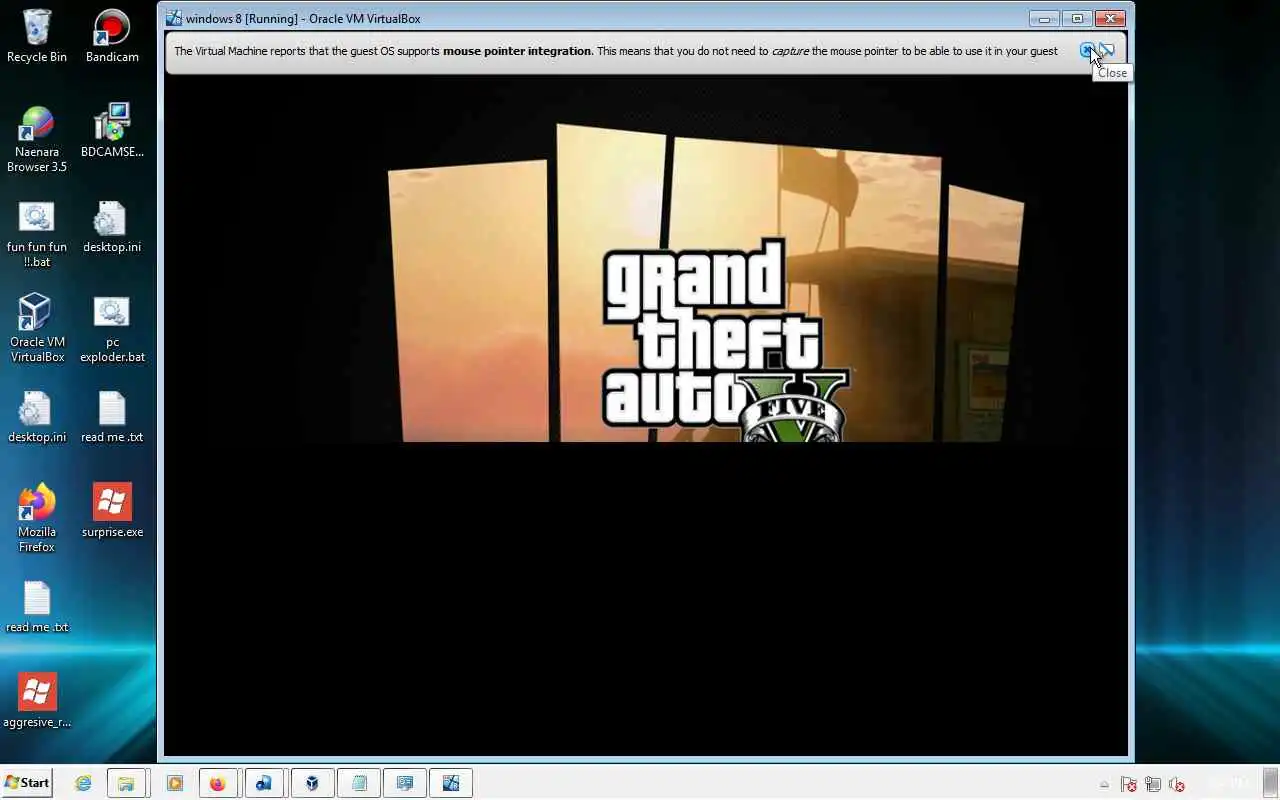
Task: Open Action Center flag tray icon
Action: click(1128, 784)
